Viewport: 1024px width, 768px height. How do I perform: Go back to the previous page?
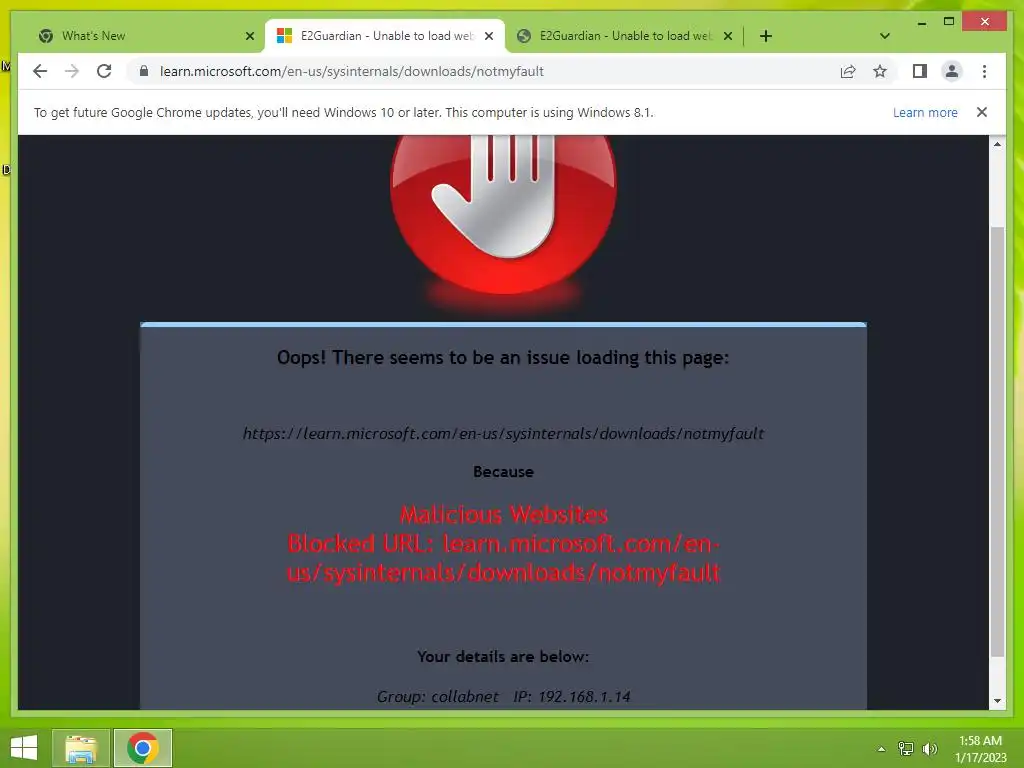point(40,71)
